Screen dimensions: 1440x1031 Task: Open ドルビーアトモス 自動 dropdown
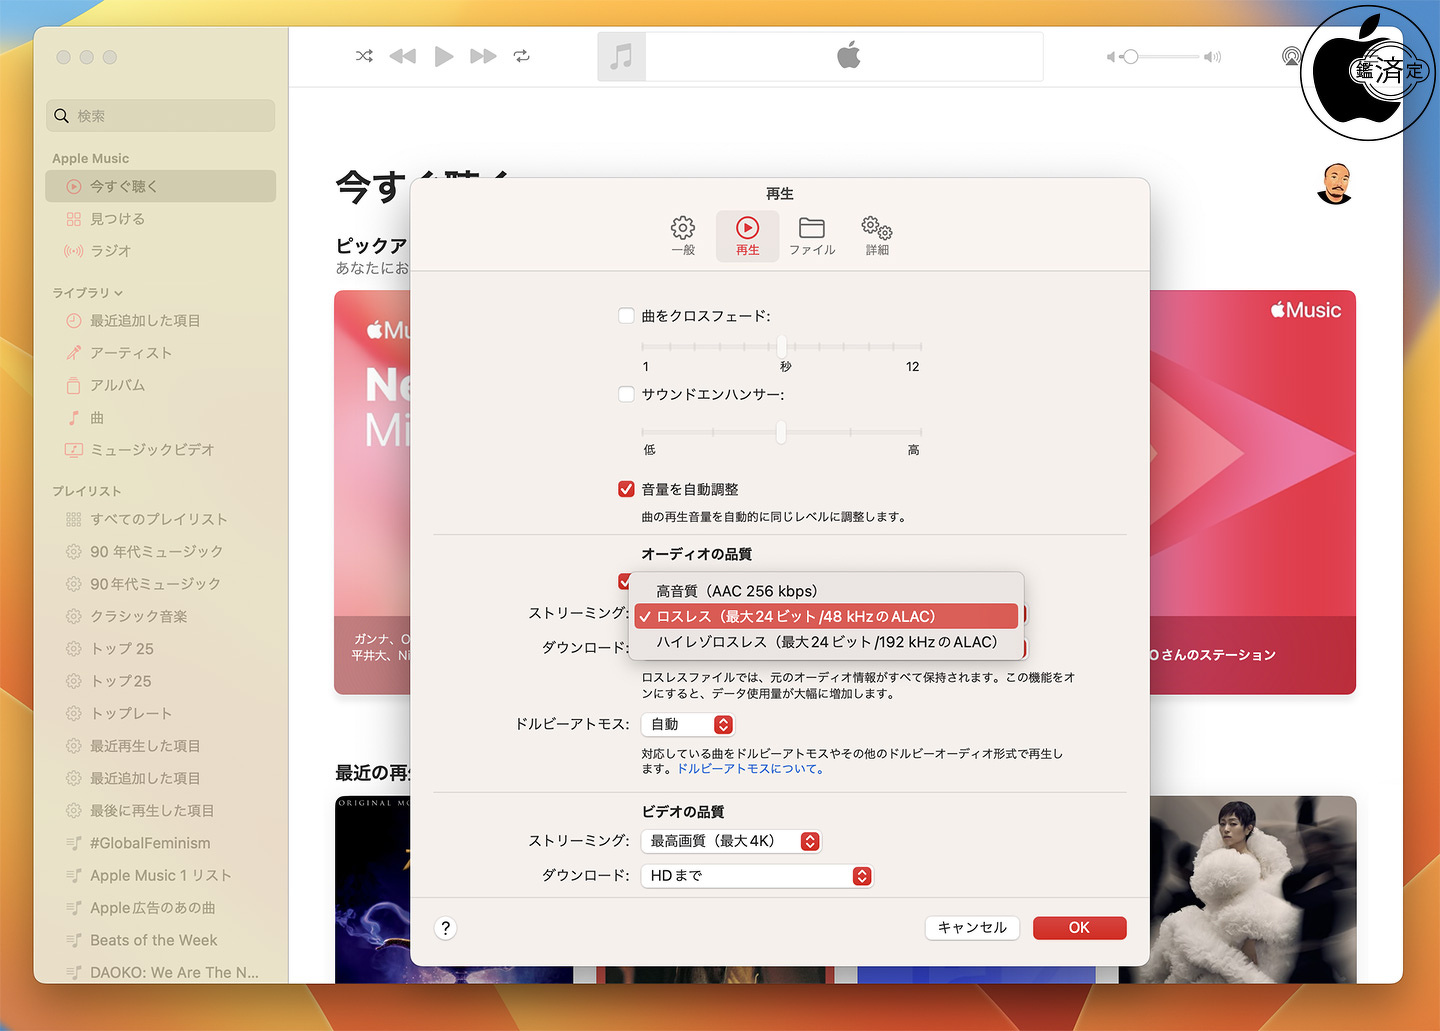pos(688,724)
